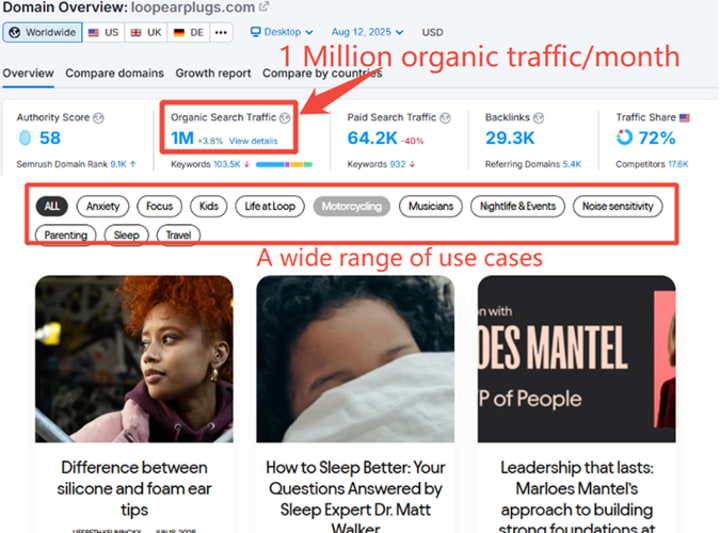Viewport: 720px width, 533px height.
Task: Open Competitors 17.6K link
Action: (x=678, y=164)
